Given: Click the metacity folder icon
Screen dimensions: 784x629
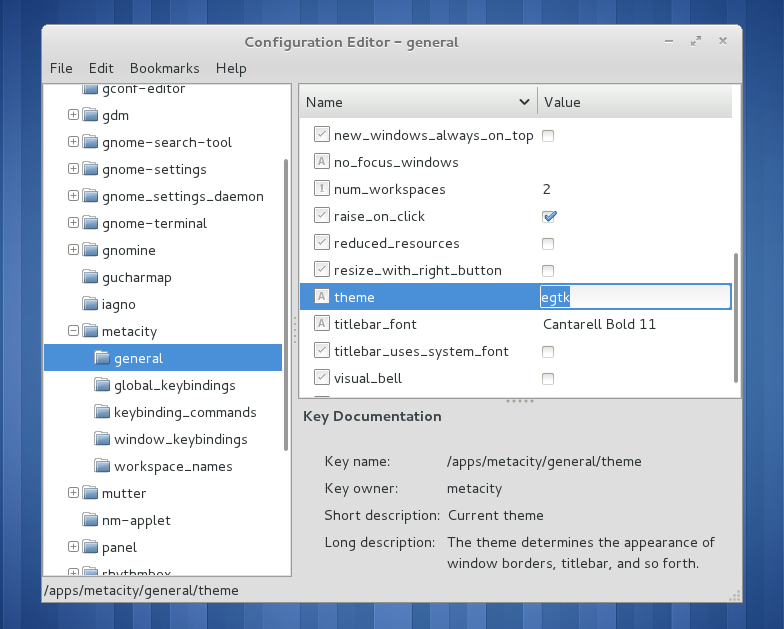Looking at the screenshot, I should point(90,331).
